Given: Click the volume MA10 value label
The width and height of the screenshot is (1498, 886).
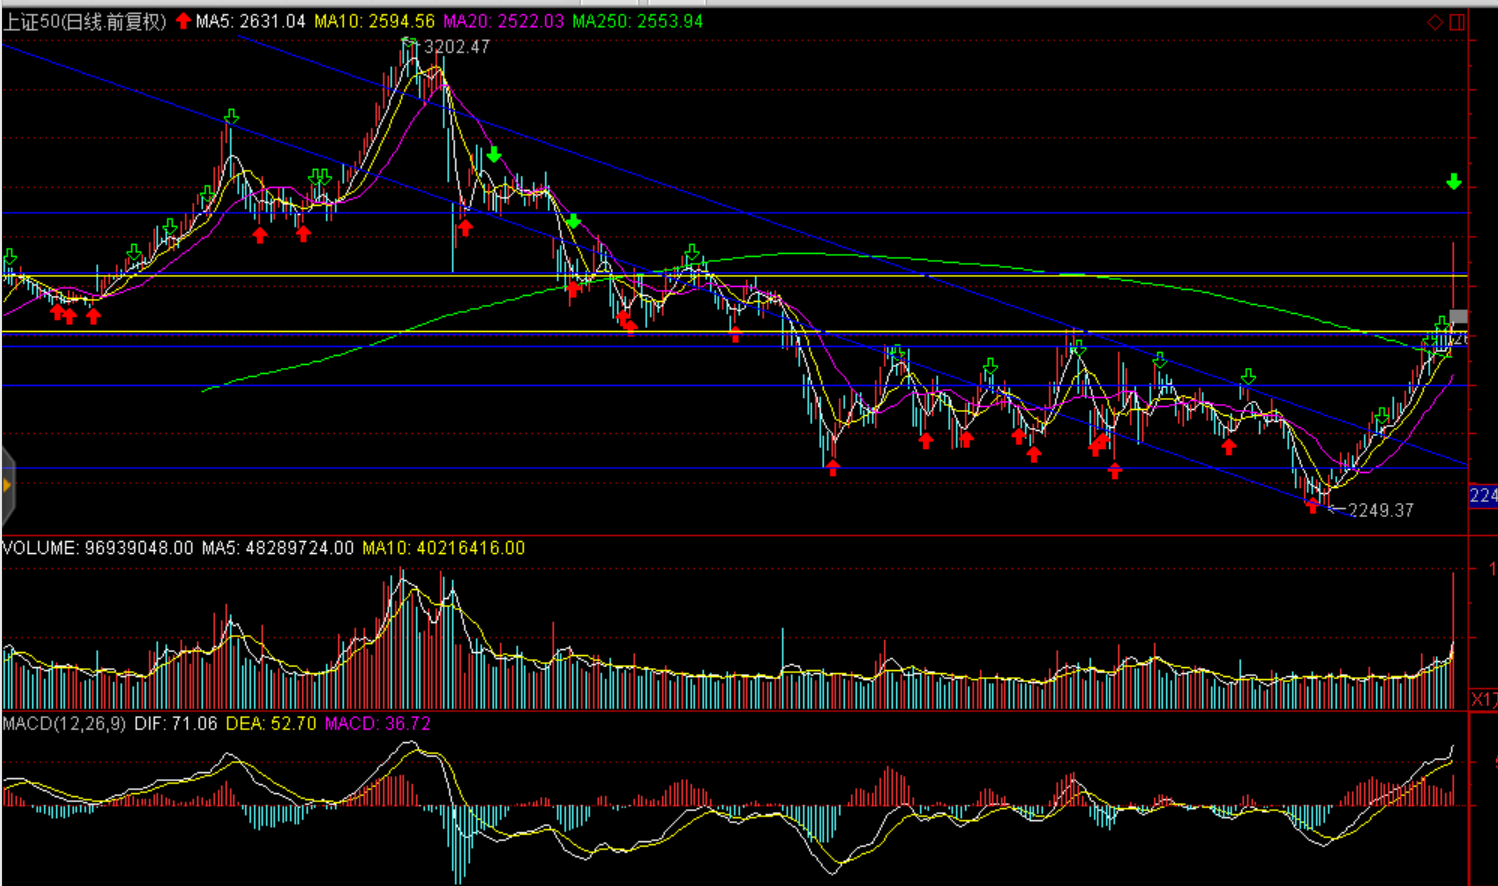Looking at the screenshot, I should coord(443,548).
